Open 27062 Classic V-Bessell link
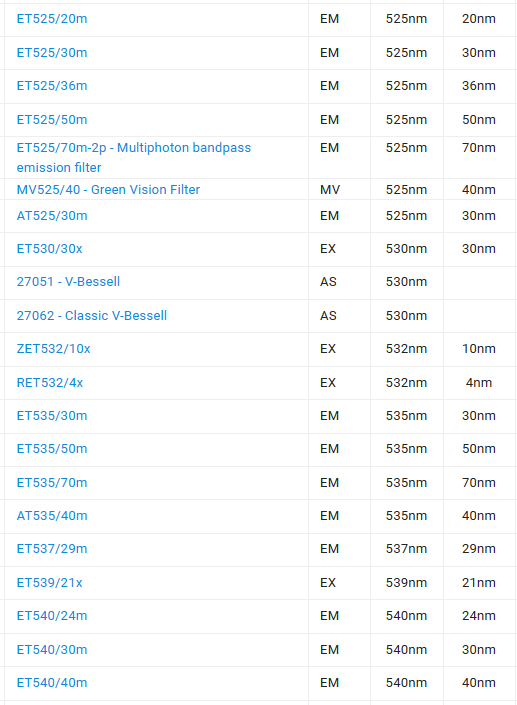The height and width of the screenshot is (705, 517). [92, 316]
